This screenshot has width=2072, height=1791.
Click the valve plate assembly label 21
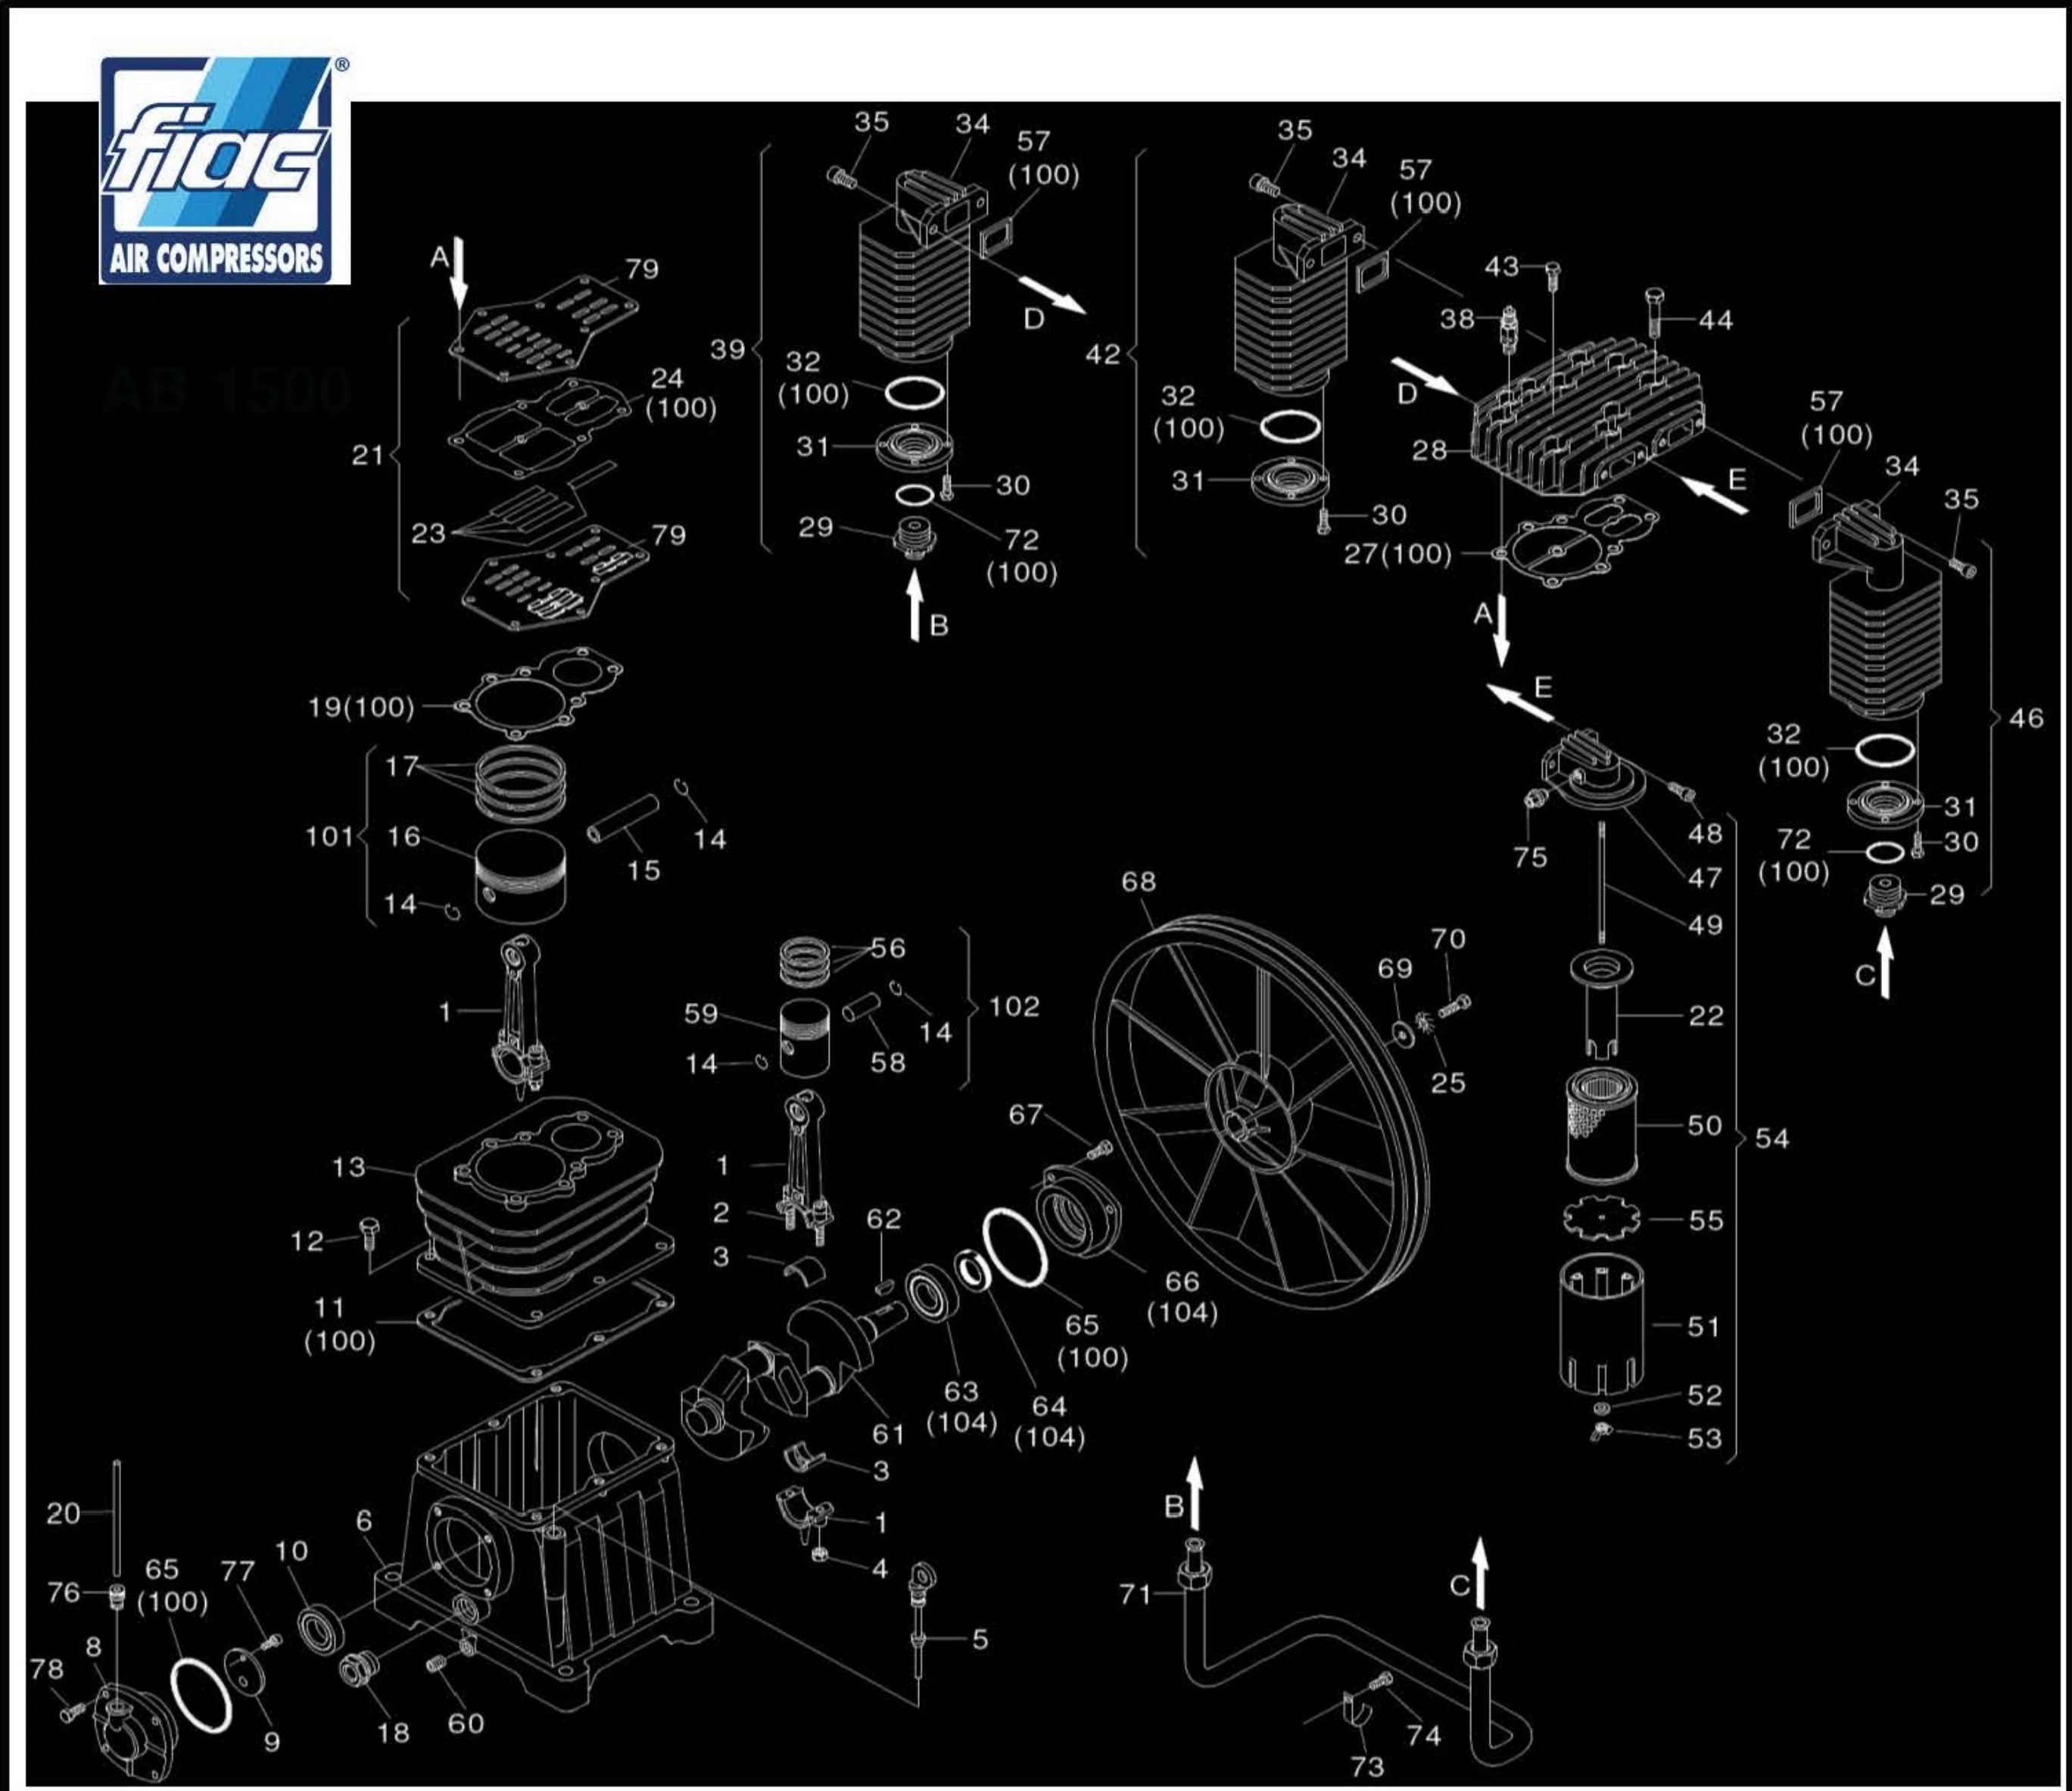[x=367, y=455]
